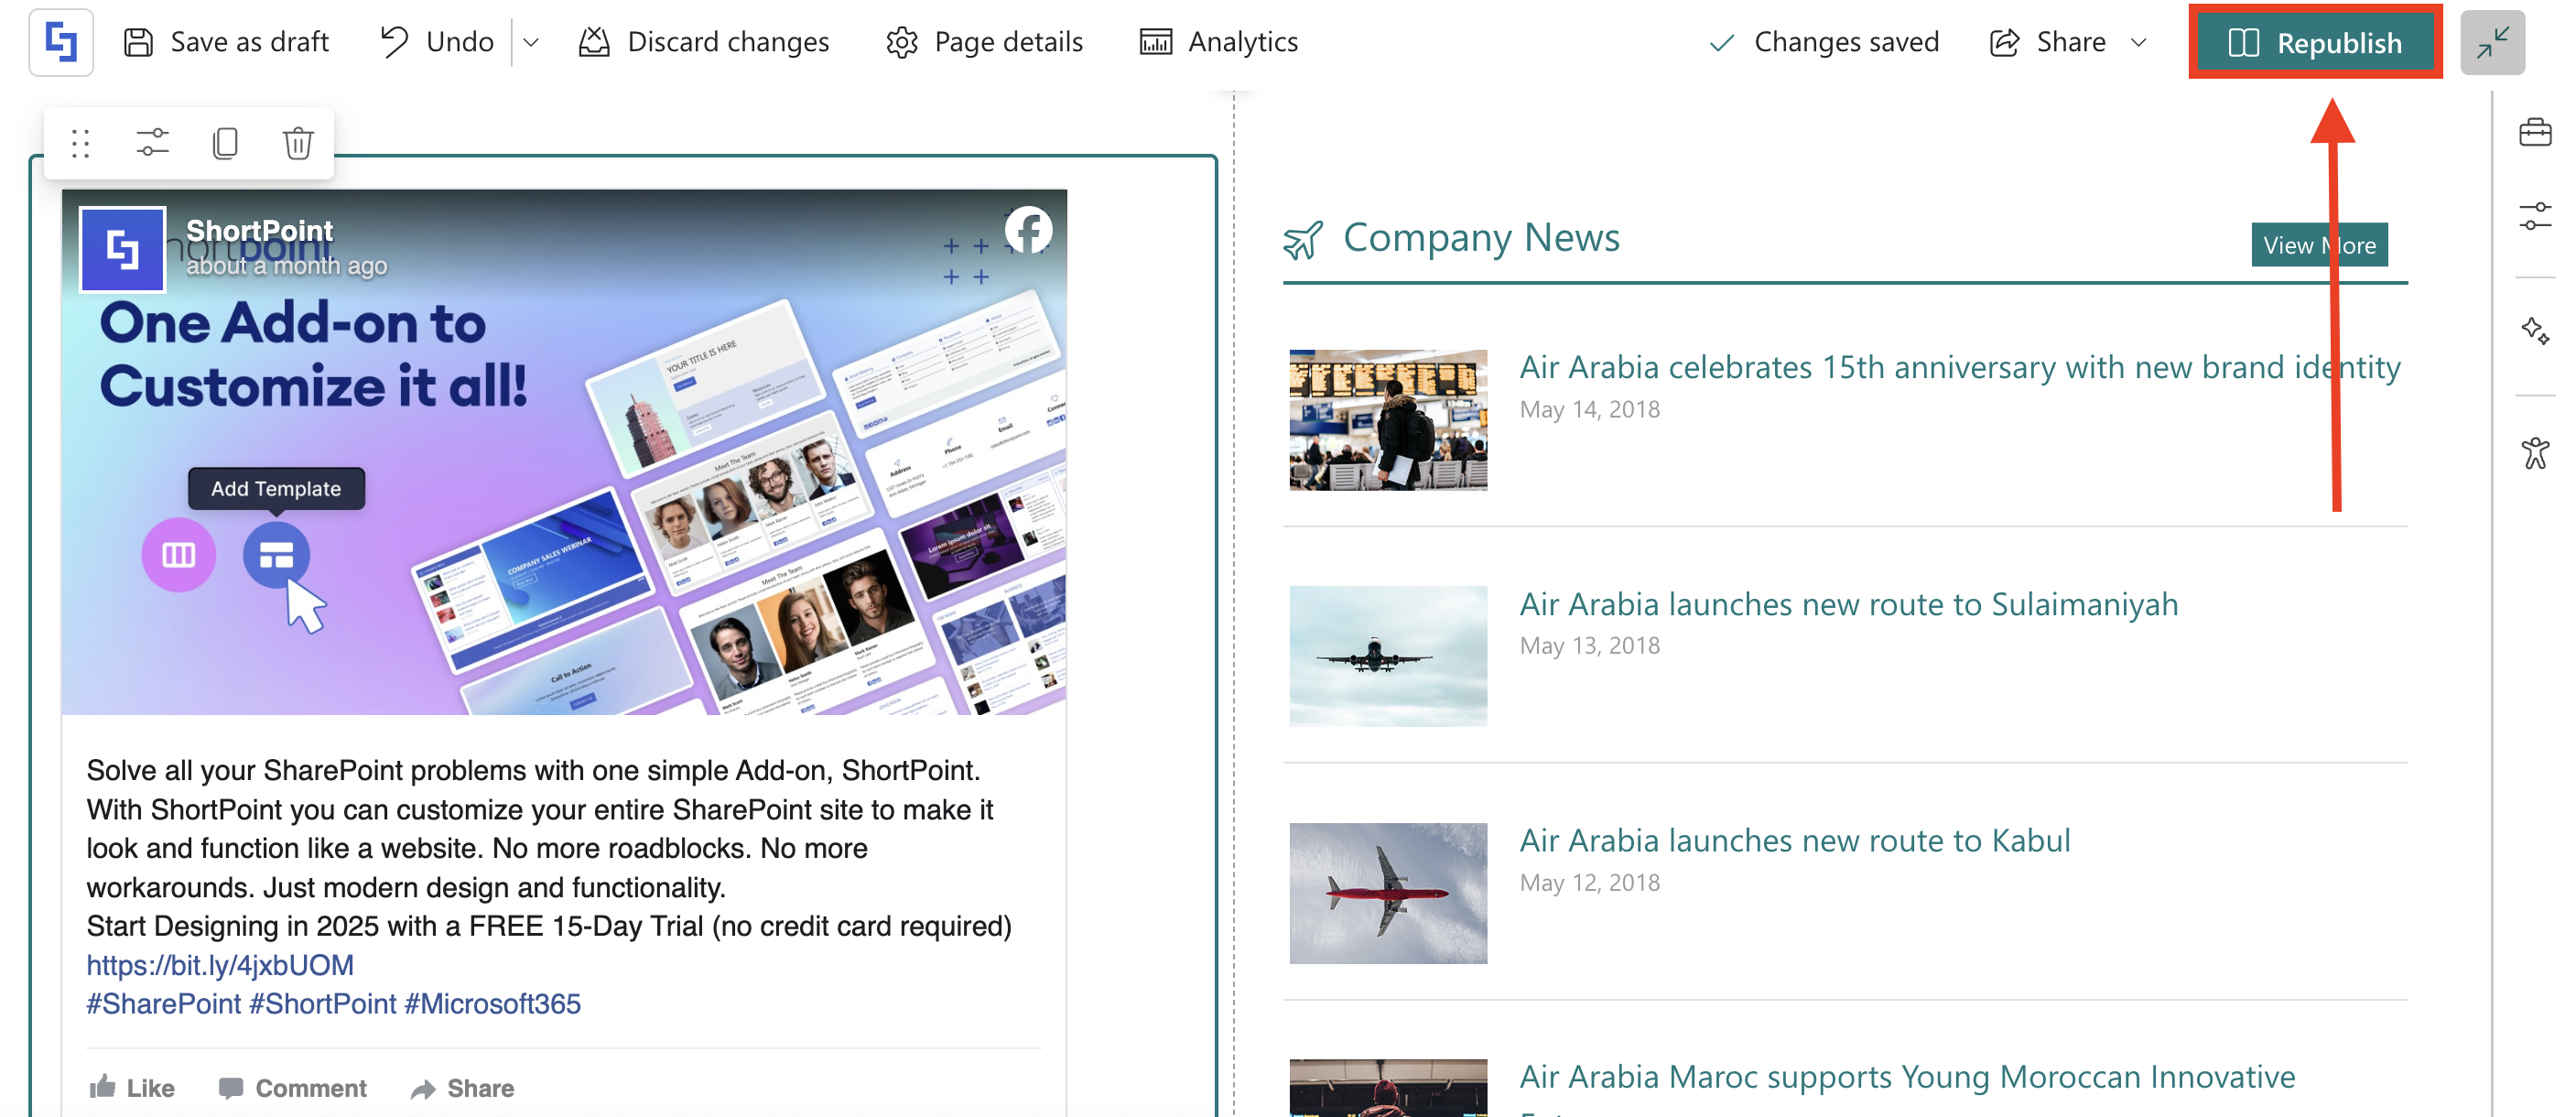The image size is (2576, 1117).
Task: Expand the Undo dropdown arrow
Action: [532, 43]
